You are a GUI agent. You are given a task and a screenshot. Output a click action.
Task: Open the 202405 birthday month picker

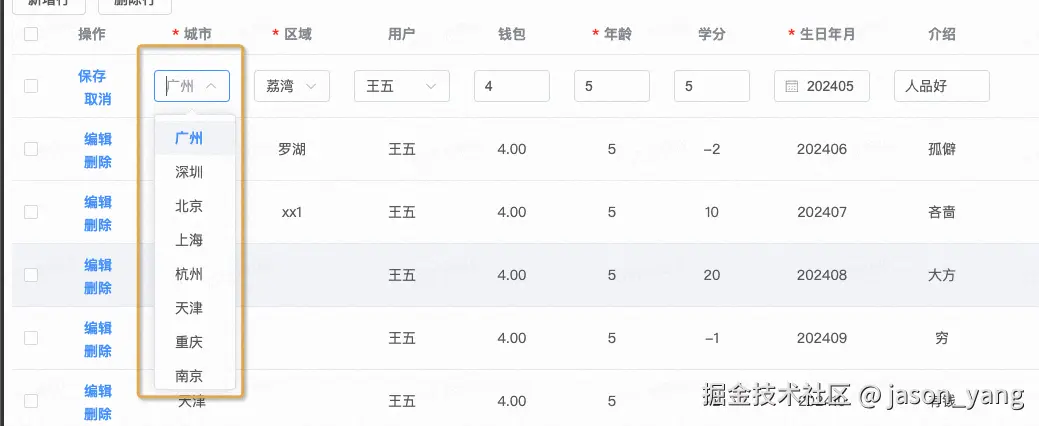[830, 87]
